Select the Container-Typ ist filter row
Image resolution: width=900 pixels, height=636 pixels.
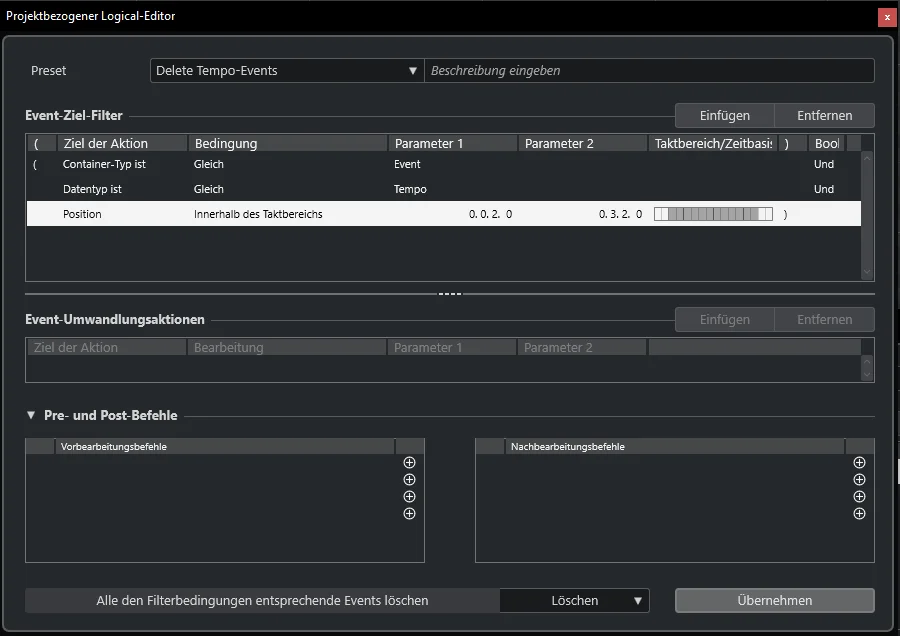tap(443, 164)
